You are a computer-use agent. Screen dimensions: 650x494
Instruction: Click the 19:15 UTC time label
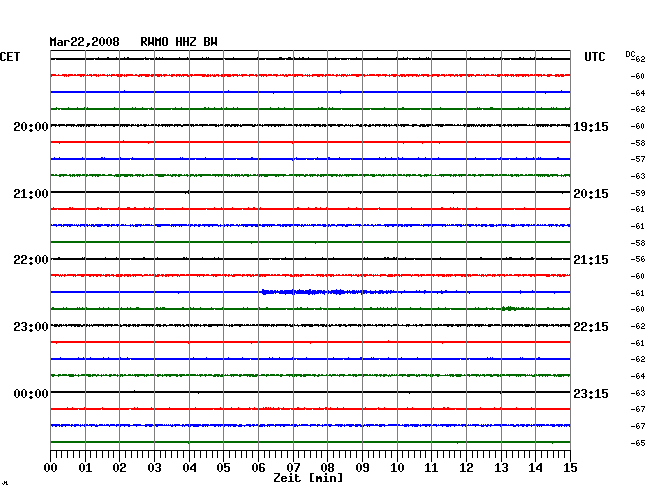591,127
